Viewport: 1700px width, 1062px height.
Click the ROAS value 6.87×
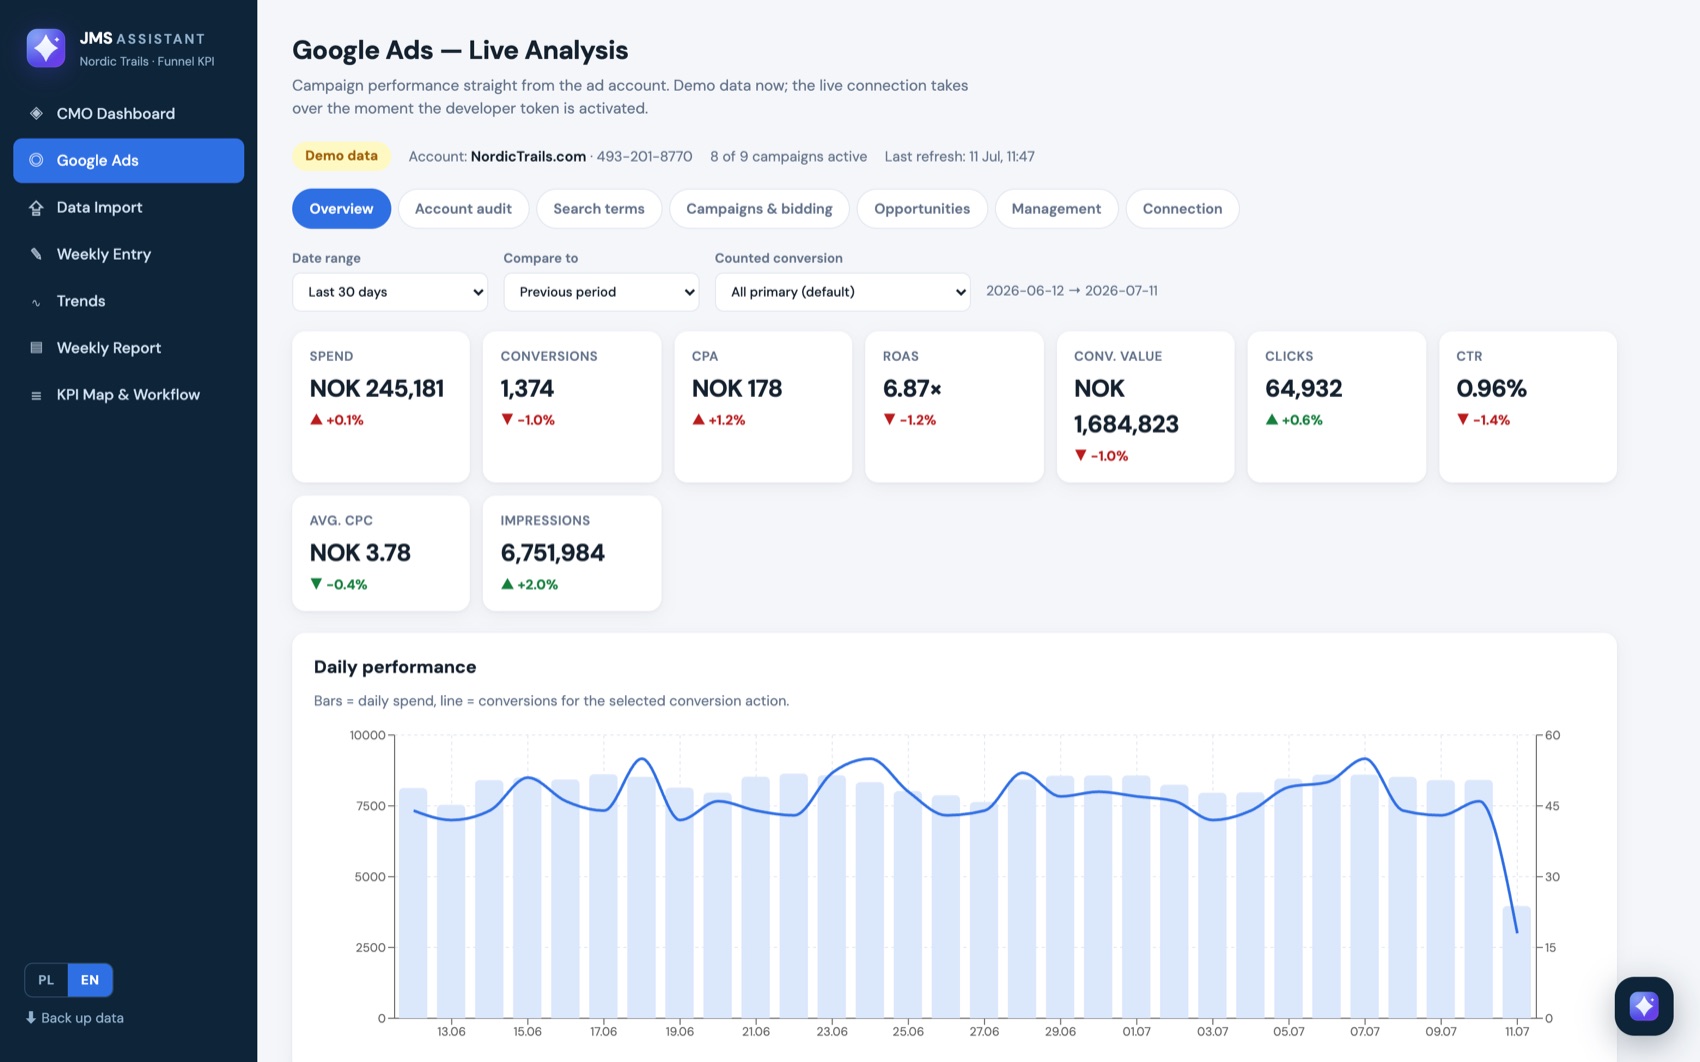tap(912, 388)
